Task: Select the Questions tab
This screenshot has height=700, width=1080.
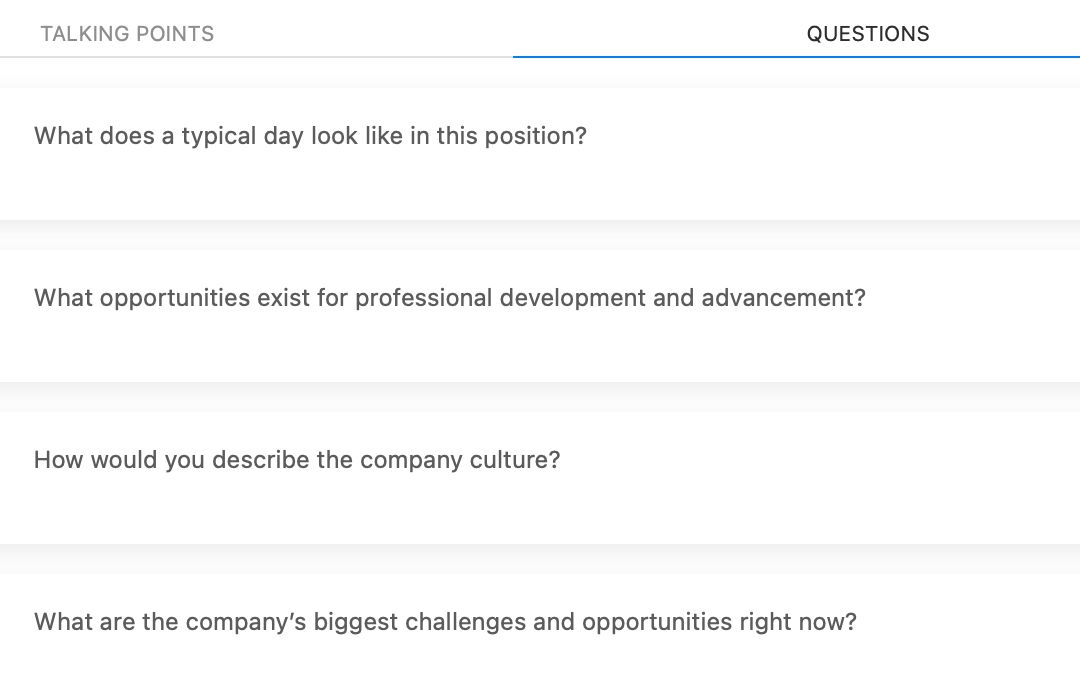Action: click(867, 33)
